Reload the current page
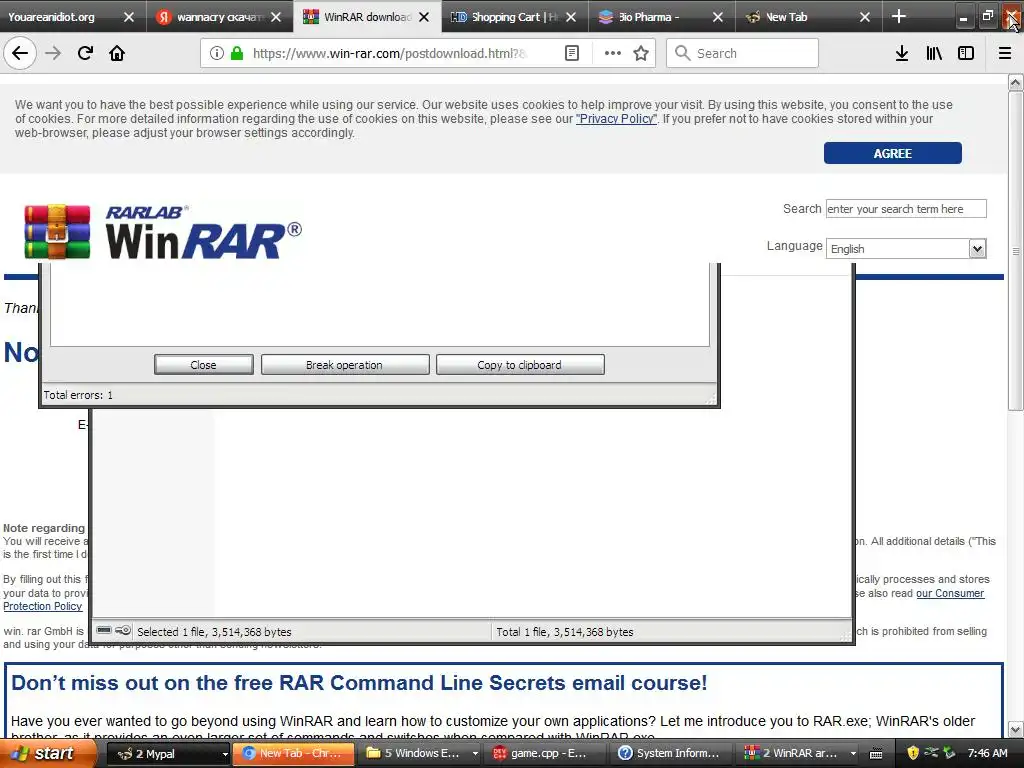1024x768 pixels. tap(85, 54)
